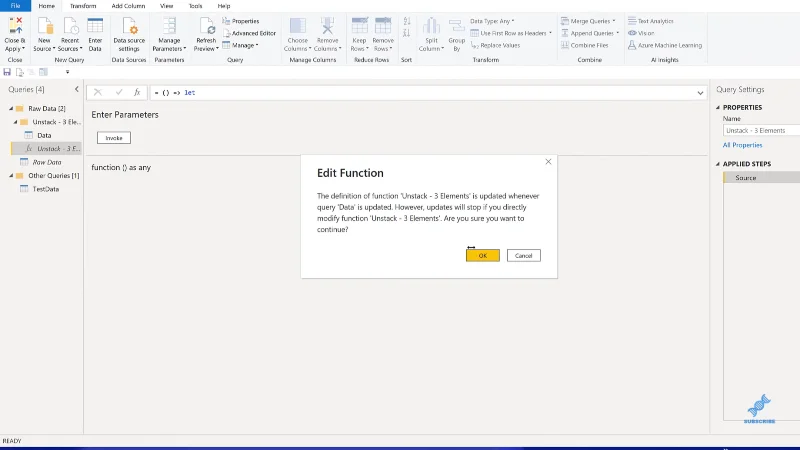
Task: Click the Save icon in quick access toolbar
Action: click(x=7, y=72)
